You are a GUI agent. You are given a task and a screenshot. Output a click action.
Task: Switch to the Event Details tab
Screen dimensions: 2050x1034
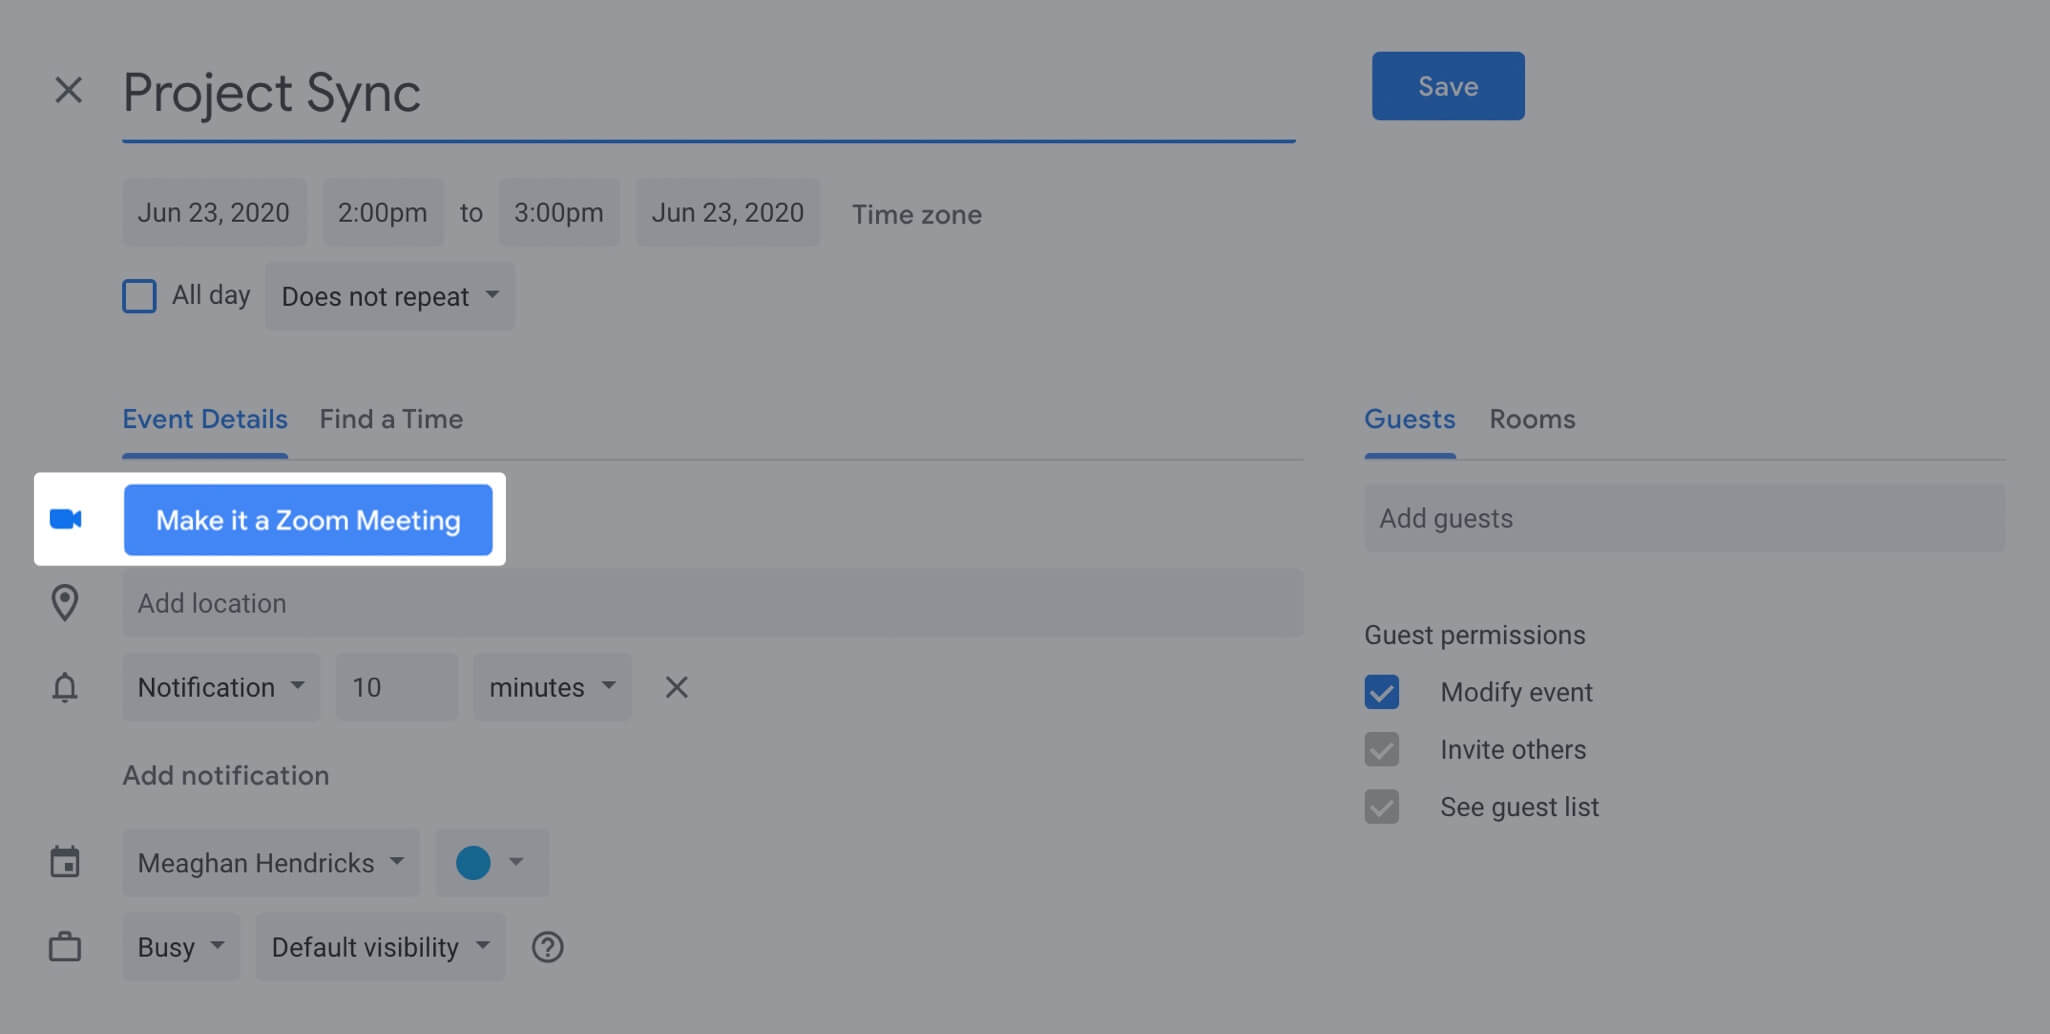pyautogui.click(x=205, y=419)
